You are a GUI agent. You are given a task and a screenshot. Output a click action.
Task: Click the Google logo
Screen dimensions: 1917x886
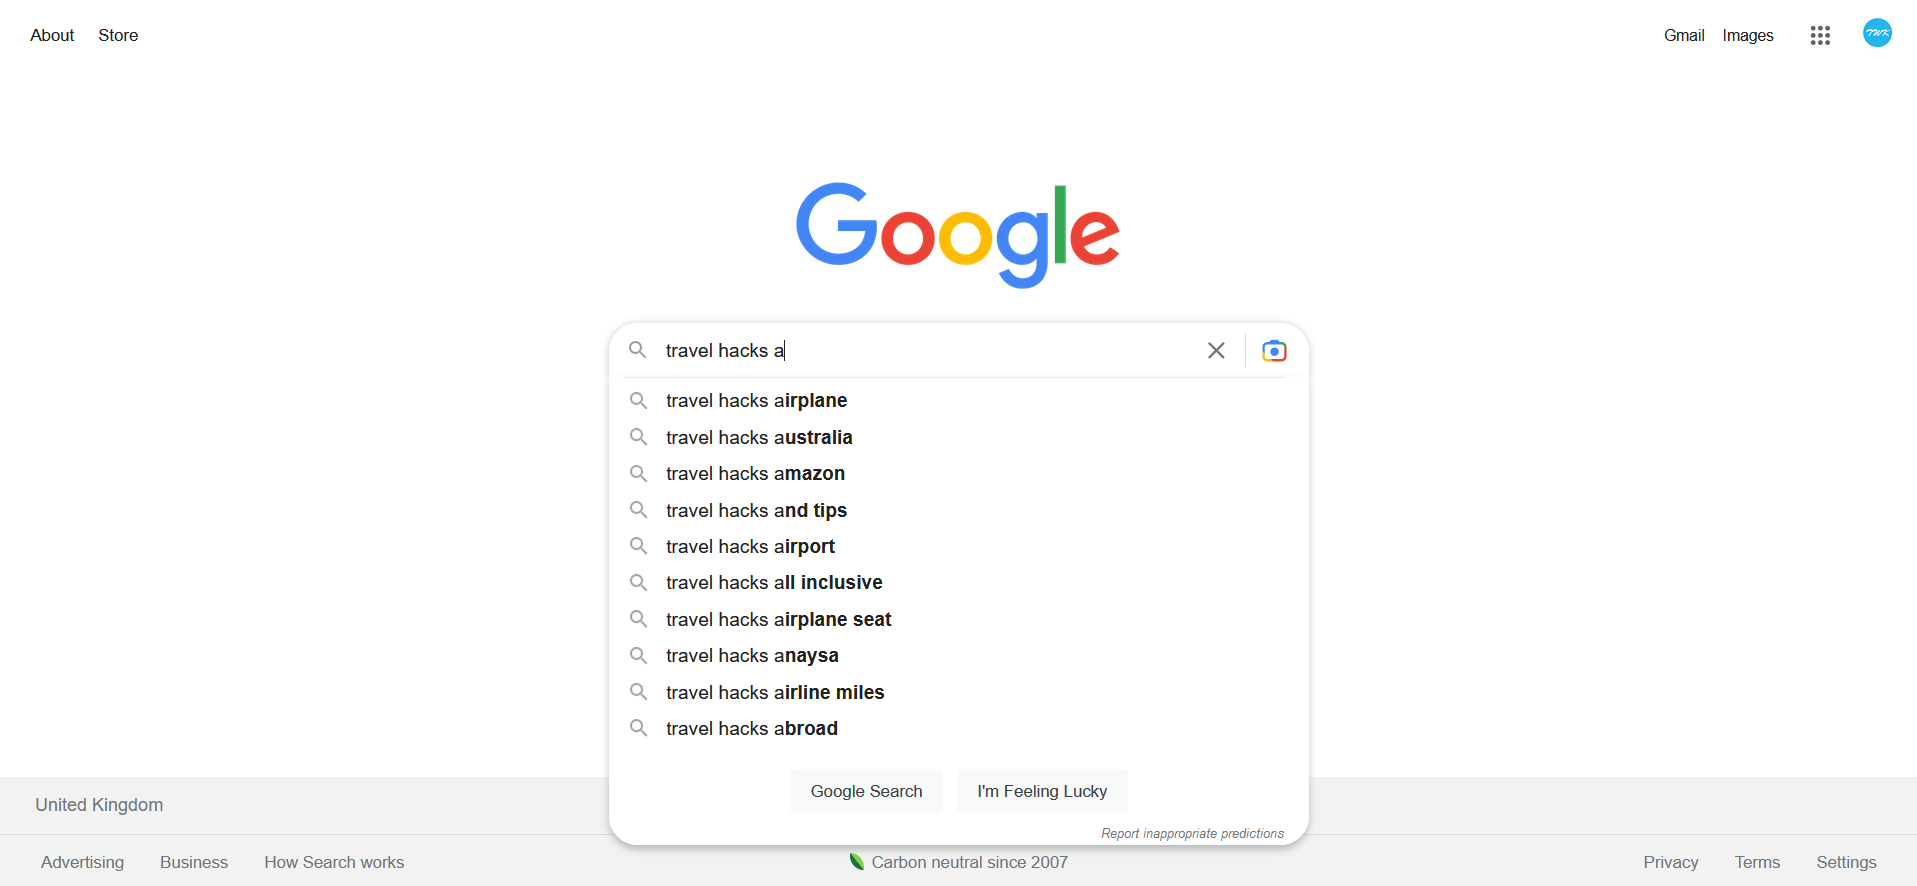pos(958,235)
